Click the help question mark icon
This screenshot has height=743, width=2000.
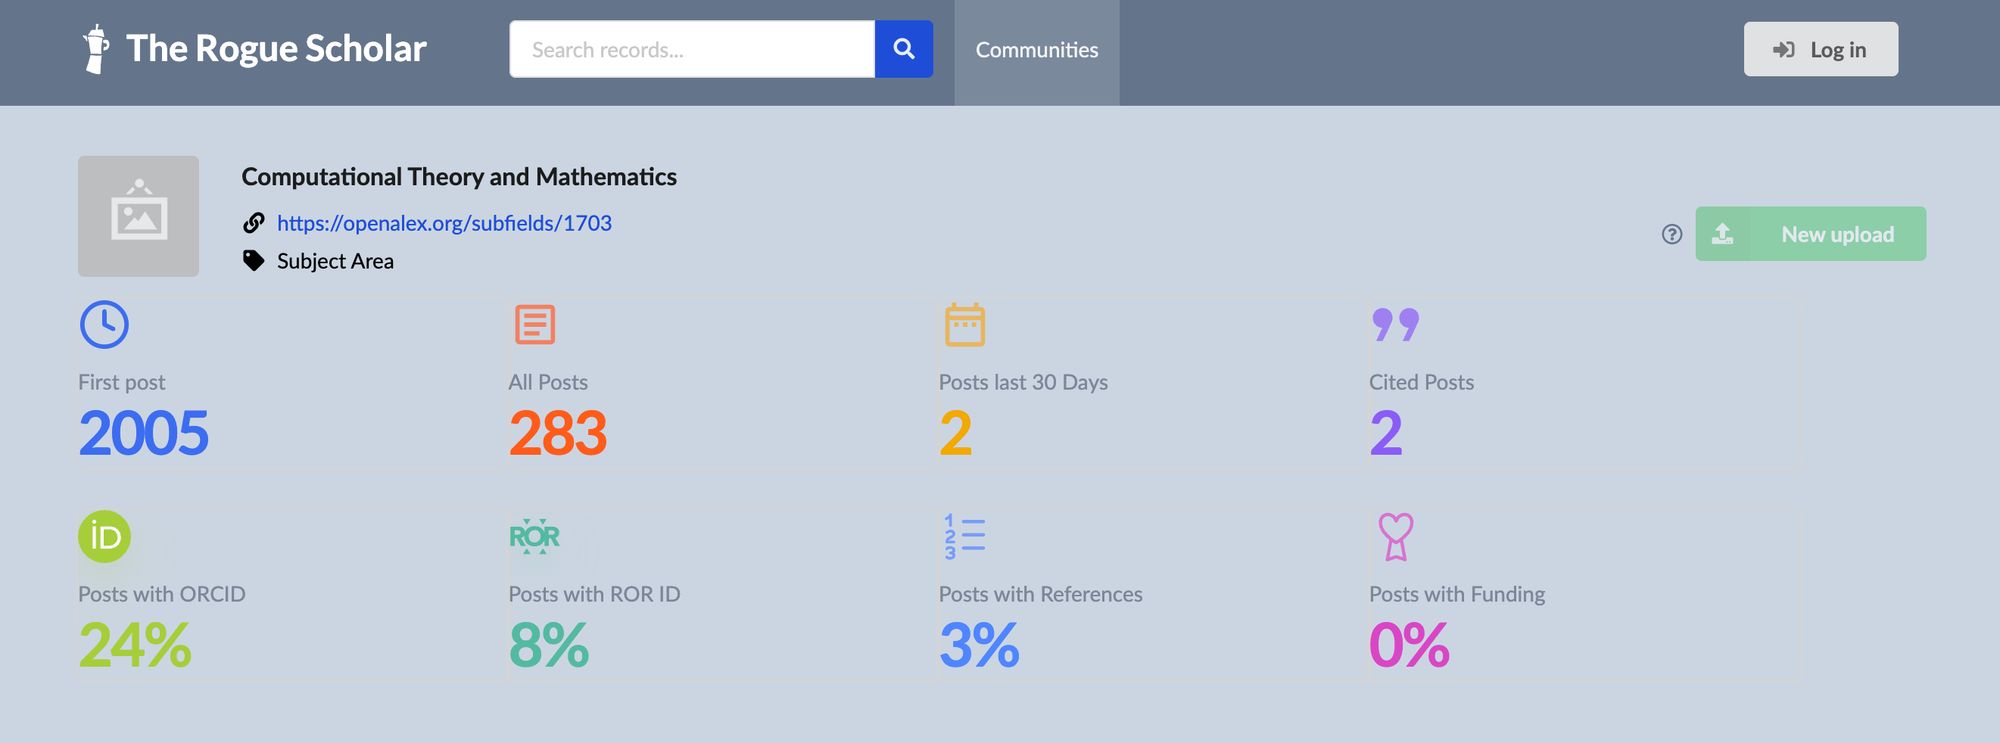1672,234
